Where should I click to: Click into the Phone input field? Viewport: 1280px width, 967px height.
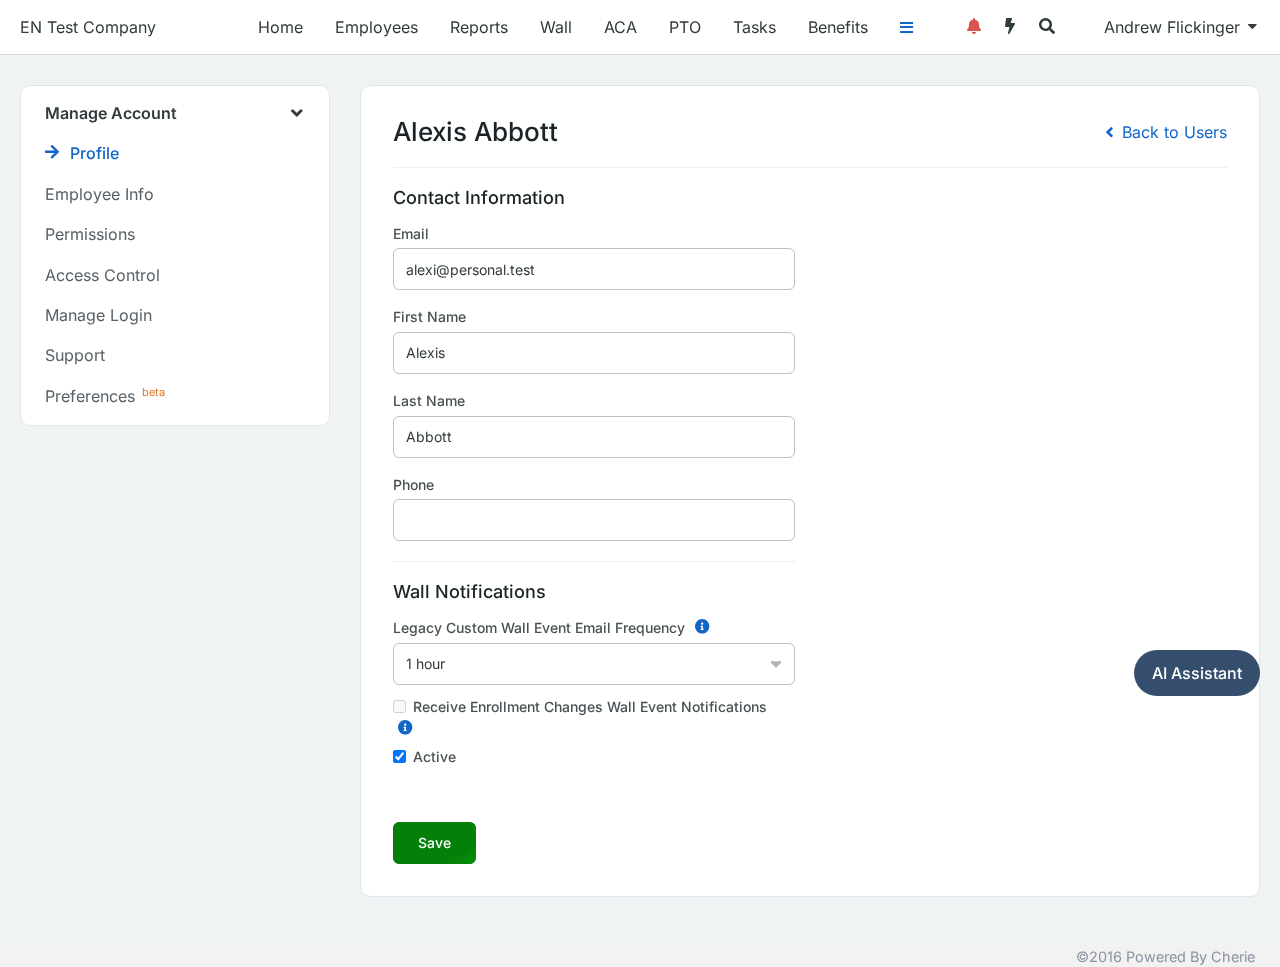[594, 520]
